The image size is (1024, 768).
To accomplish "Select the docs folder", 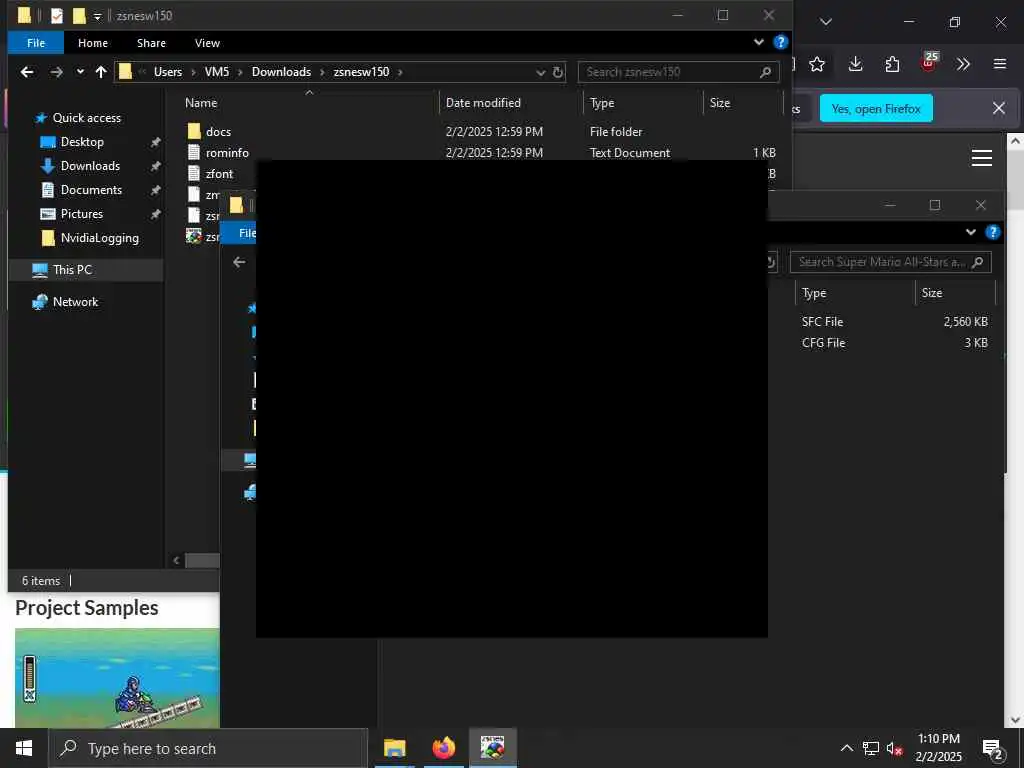I will click(x=218, y=132).
